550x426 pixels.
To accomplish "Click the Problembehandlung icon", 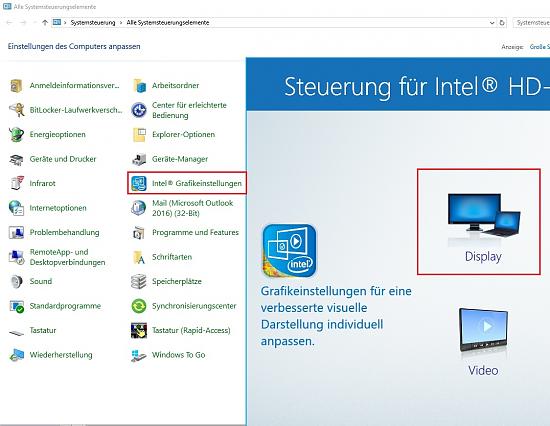I will tap(16, 233).
